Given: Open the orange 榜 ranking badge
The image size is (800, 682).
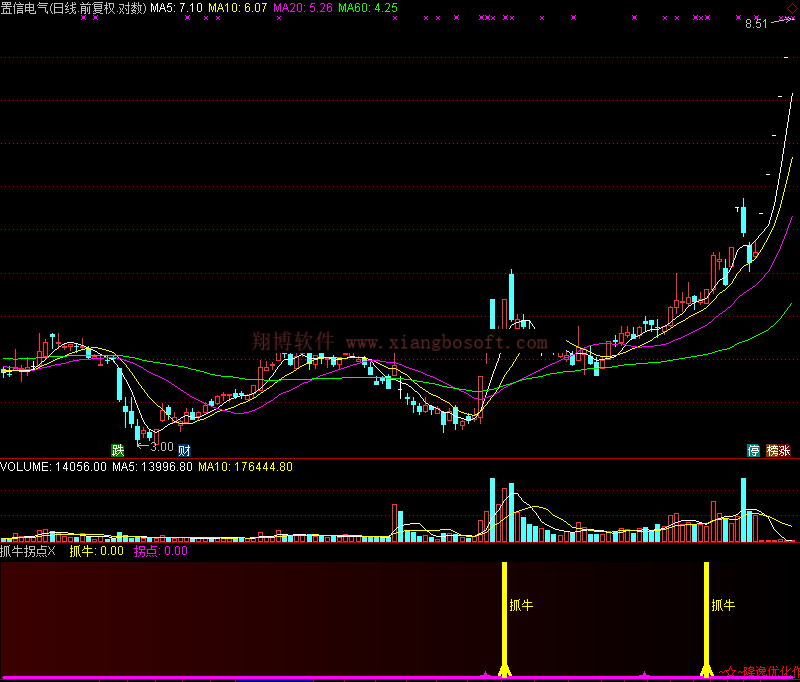Looking at the screenshot, I should pos(772,450).
